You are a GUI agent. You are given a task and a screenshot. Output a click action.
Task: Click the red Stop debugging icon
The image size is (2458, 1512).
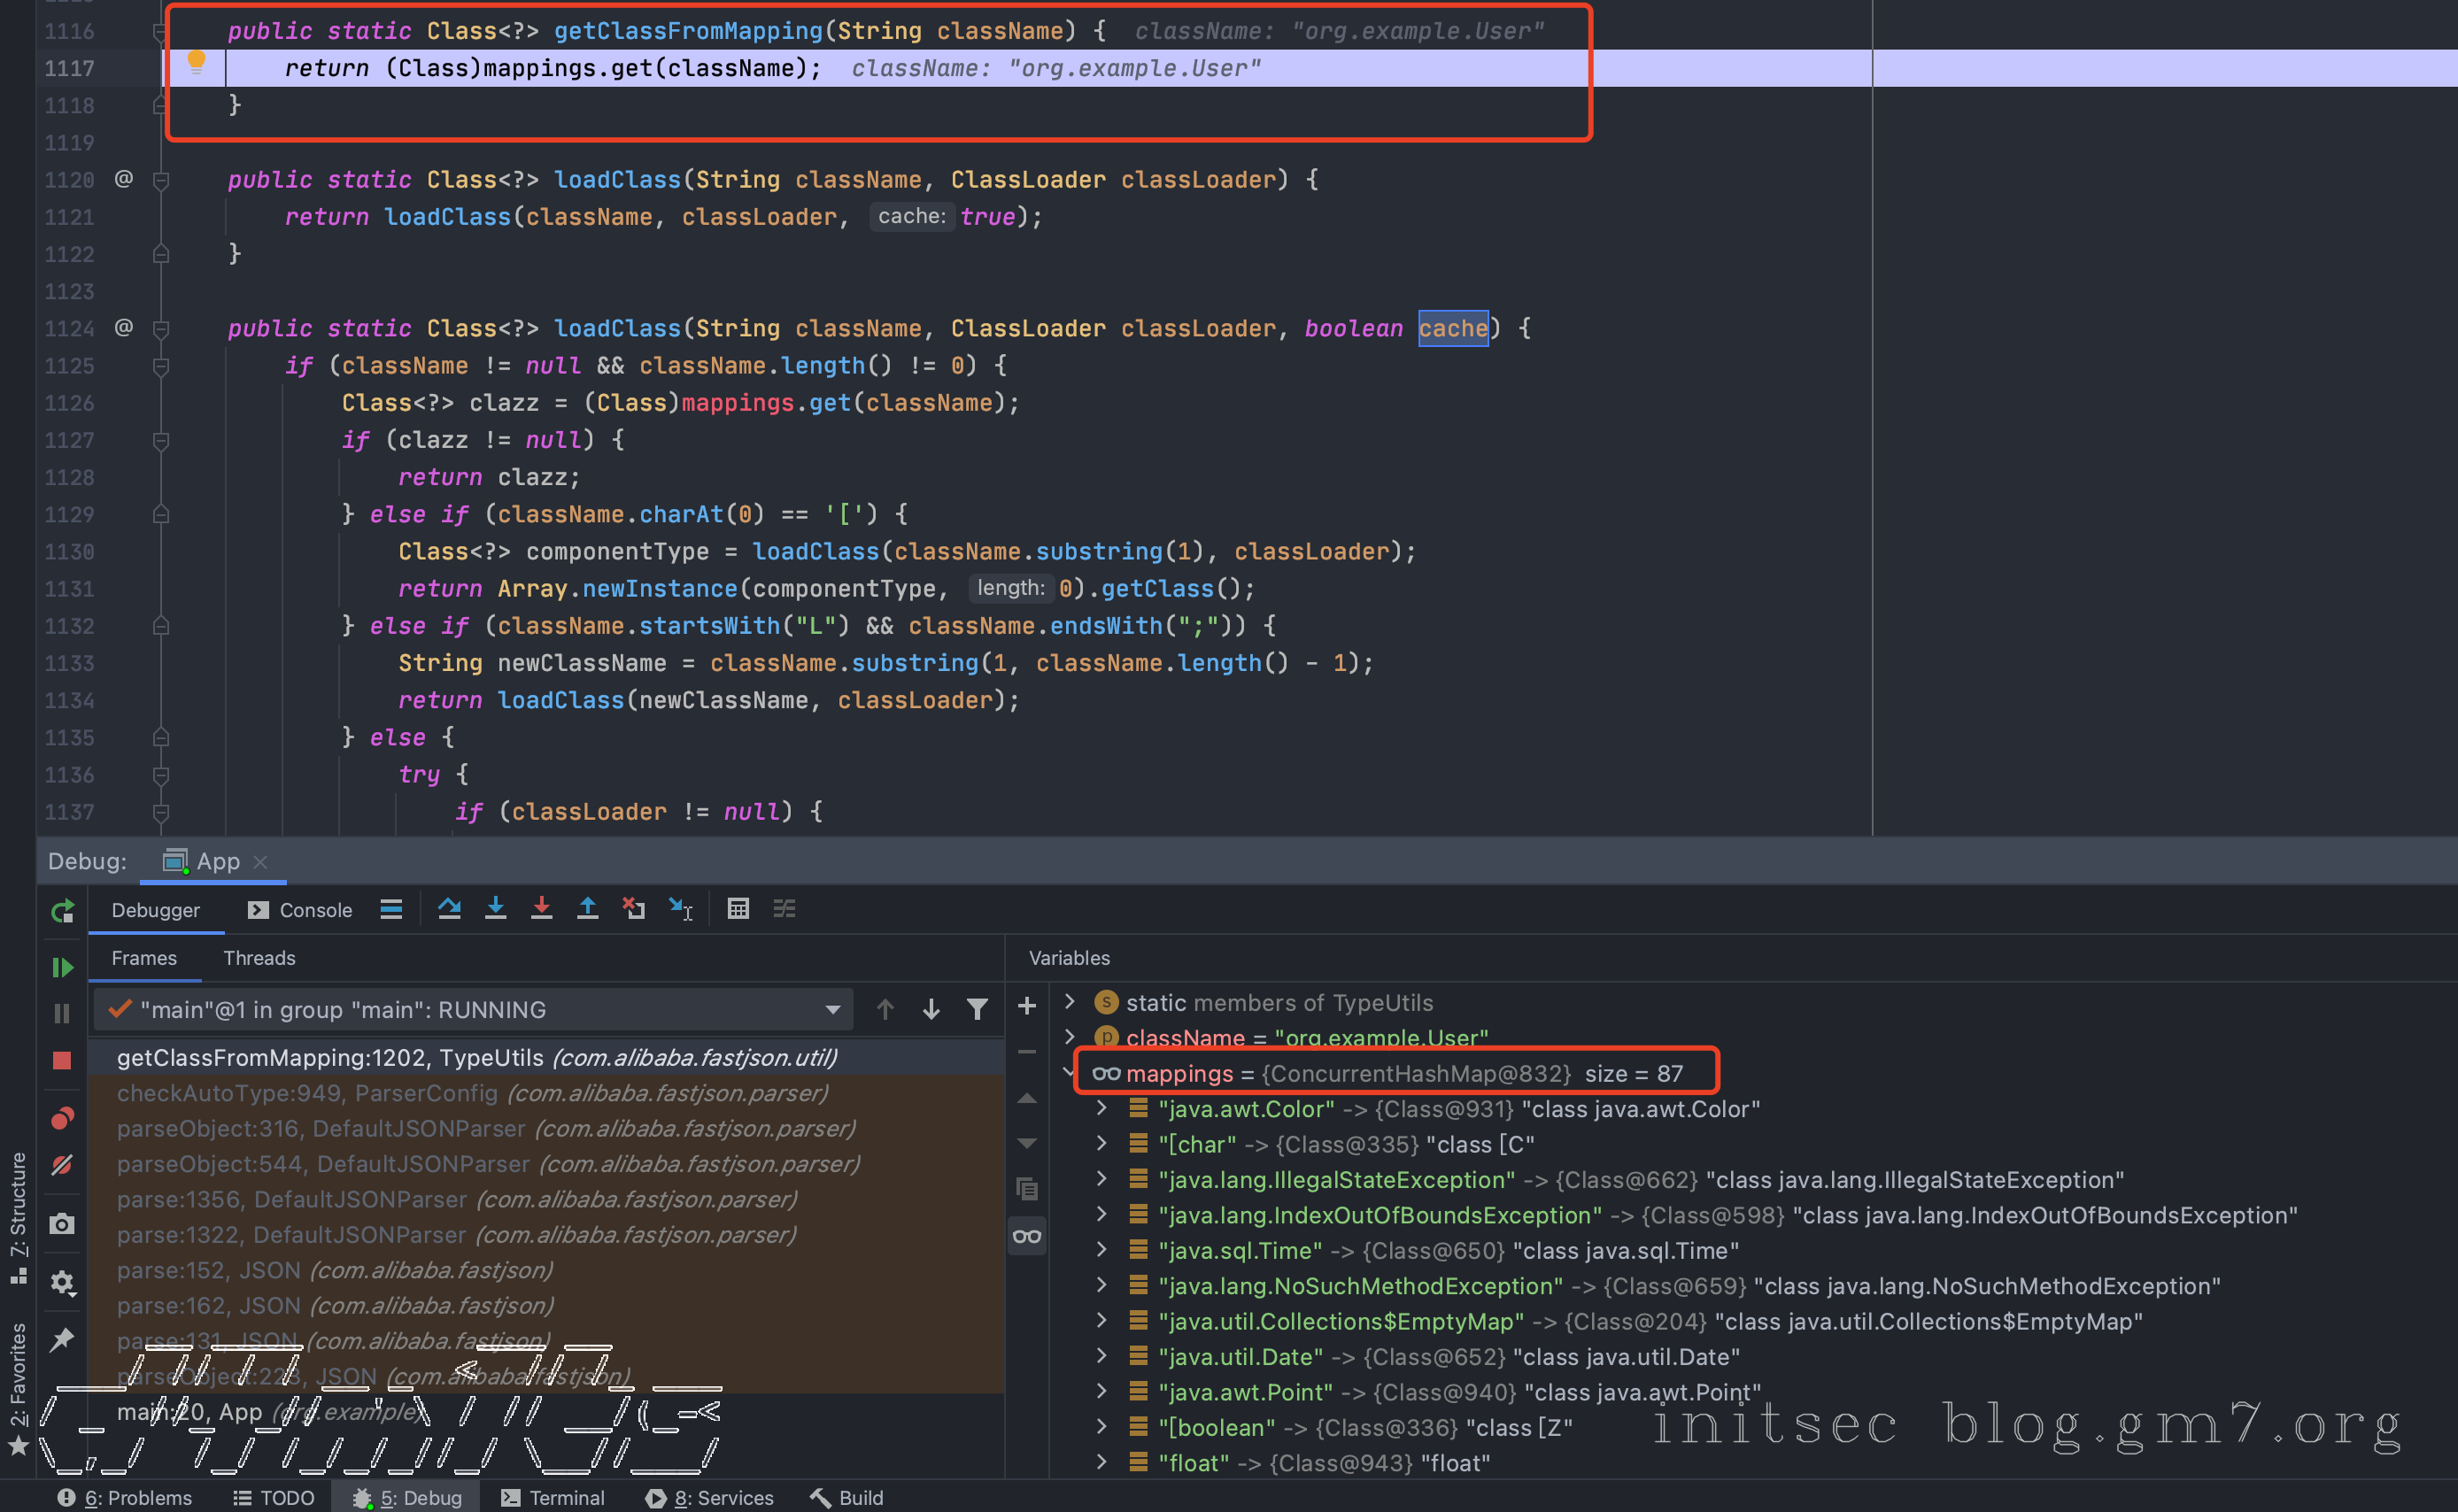coord(62,1060)
